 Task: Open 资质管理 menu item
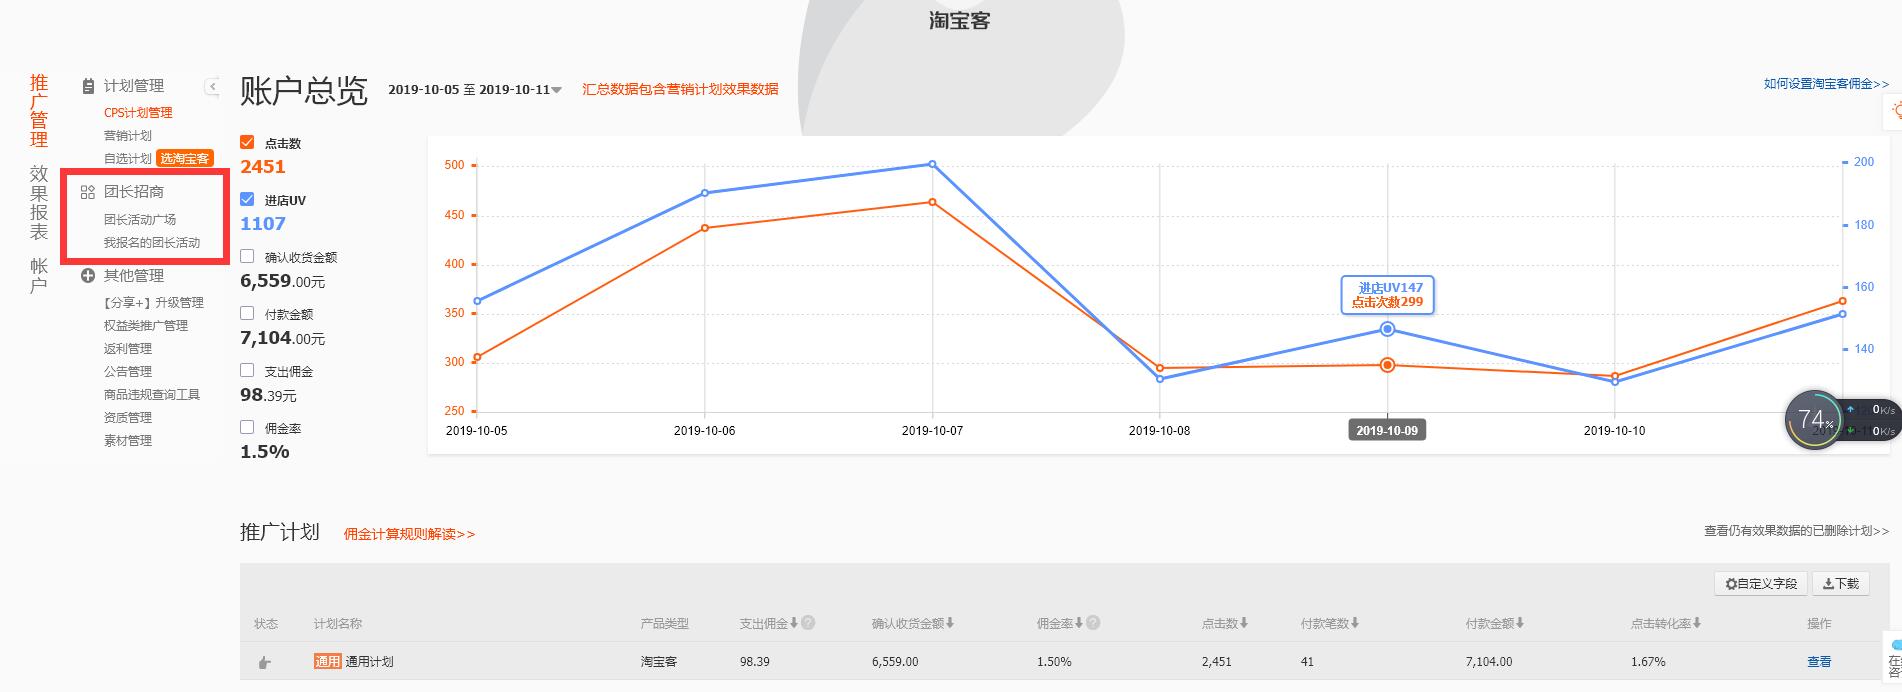pyautogui.click(x=128, y=418)
